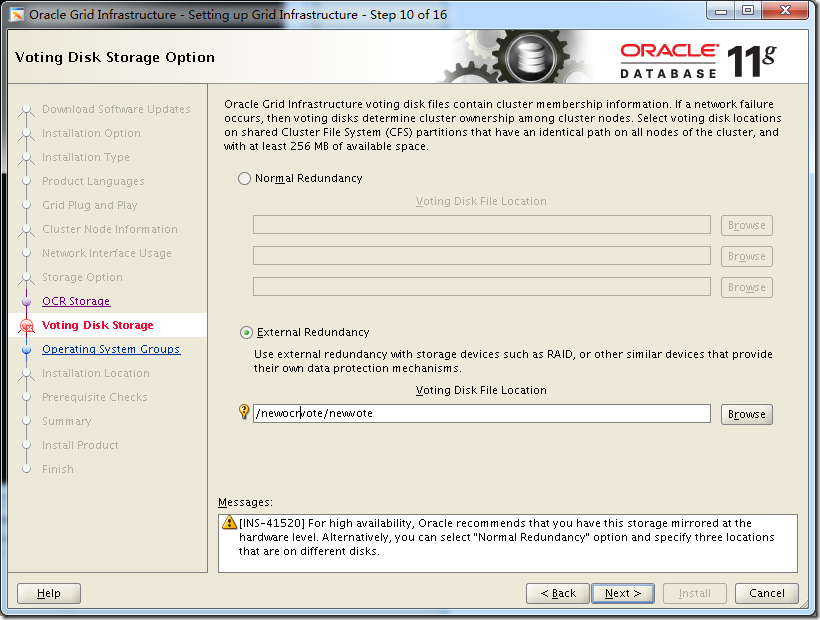Click the Finish step

(58, 469)
